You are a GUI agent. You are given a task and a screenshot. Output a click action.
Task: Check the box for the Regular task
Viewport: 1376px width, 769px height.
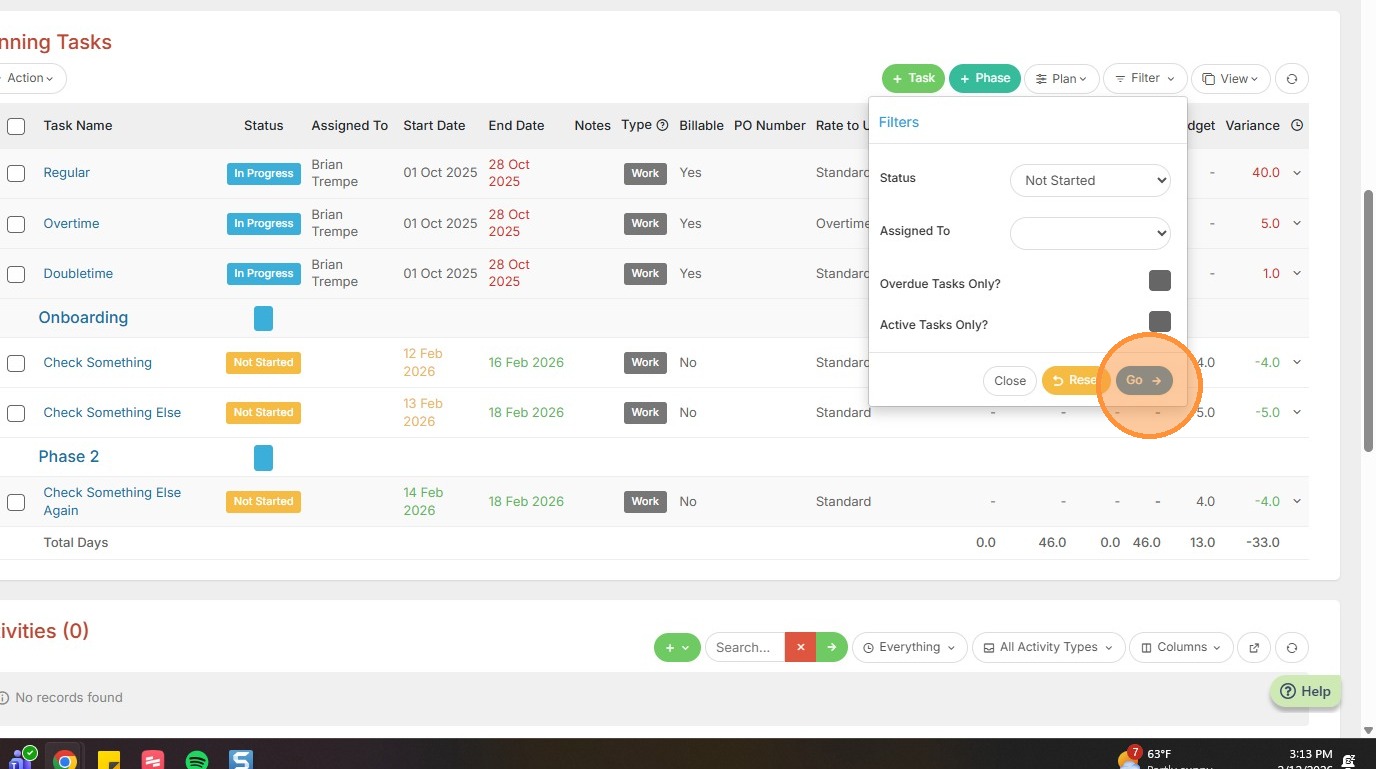[x=16, y=173]
